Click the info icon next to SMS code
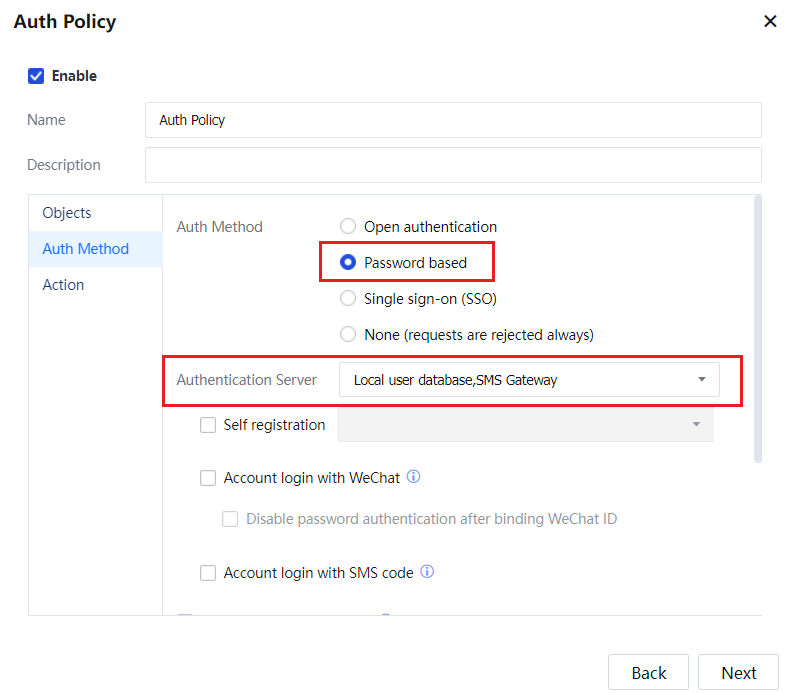The height and width of the screenshot is (693, 789). tap(427, 572)
